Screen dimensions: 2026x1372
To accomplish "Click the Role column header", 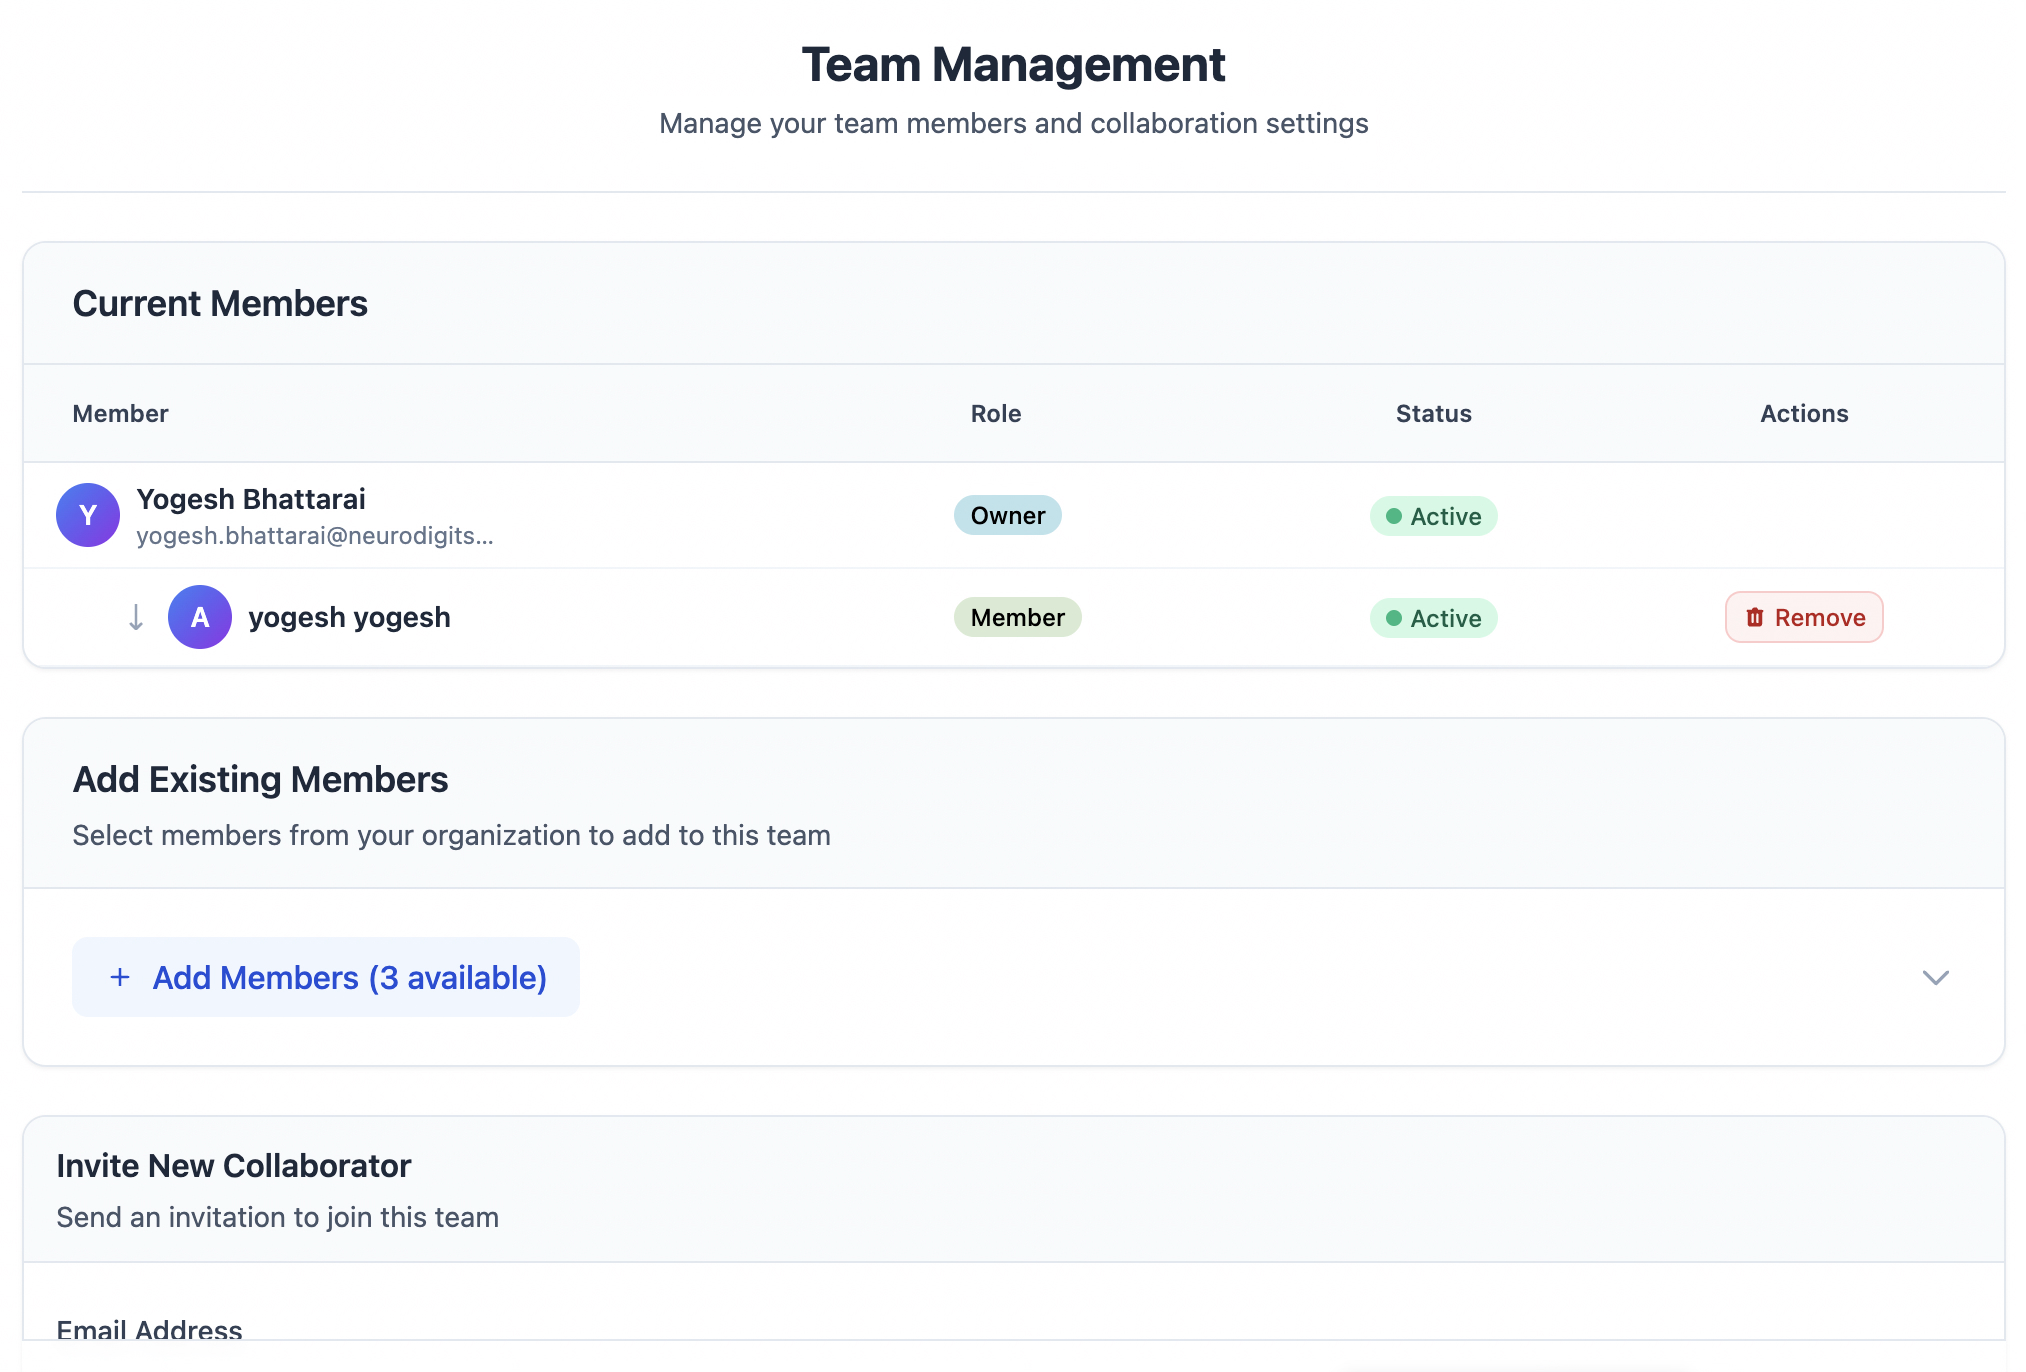I will tap(995, 413).
